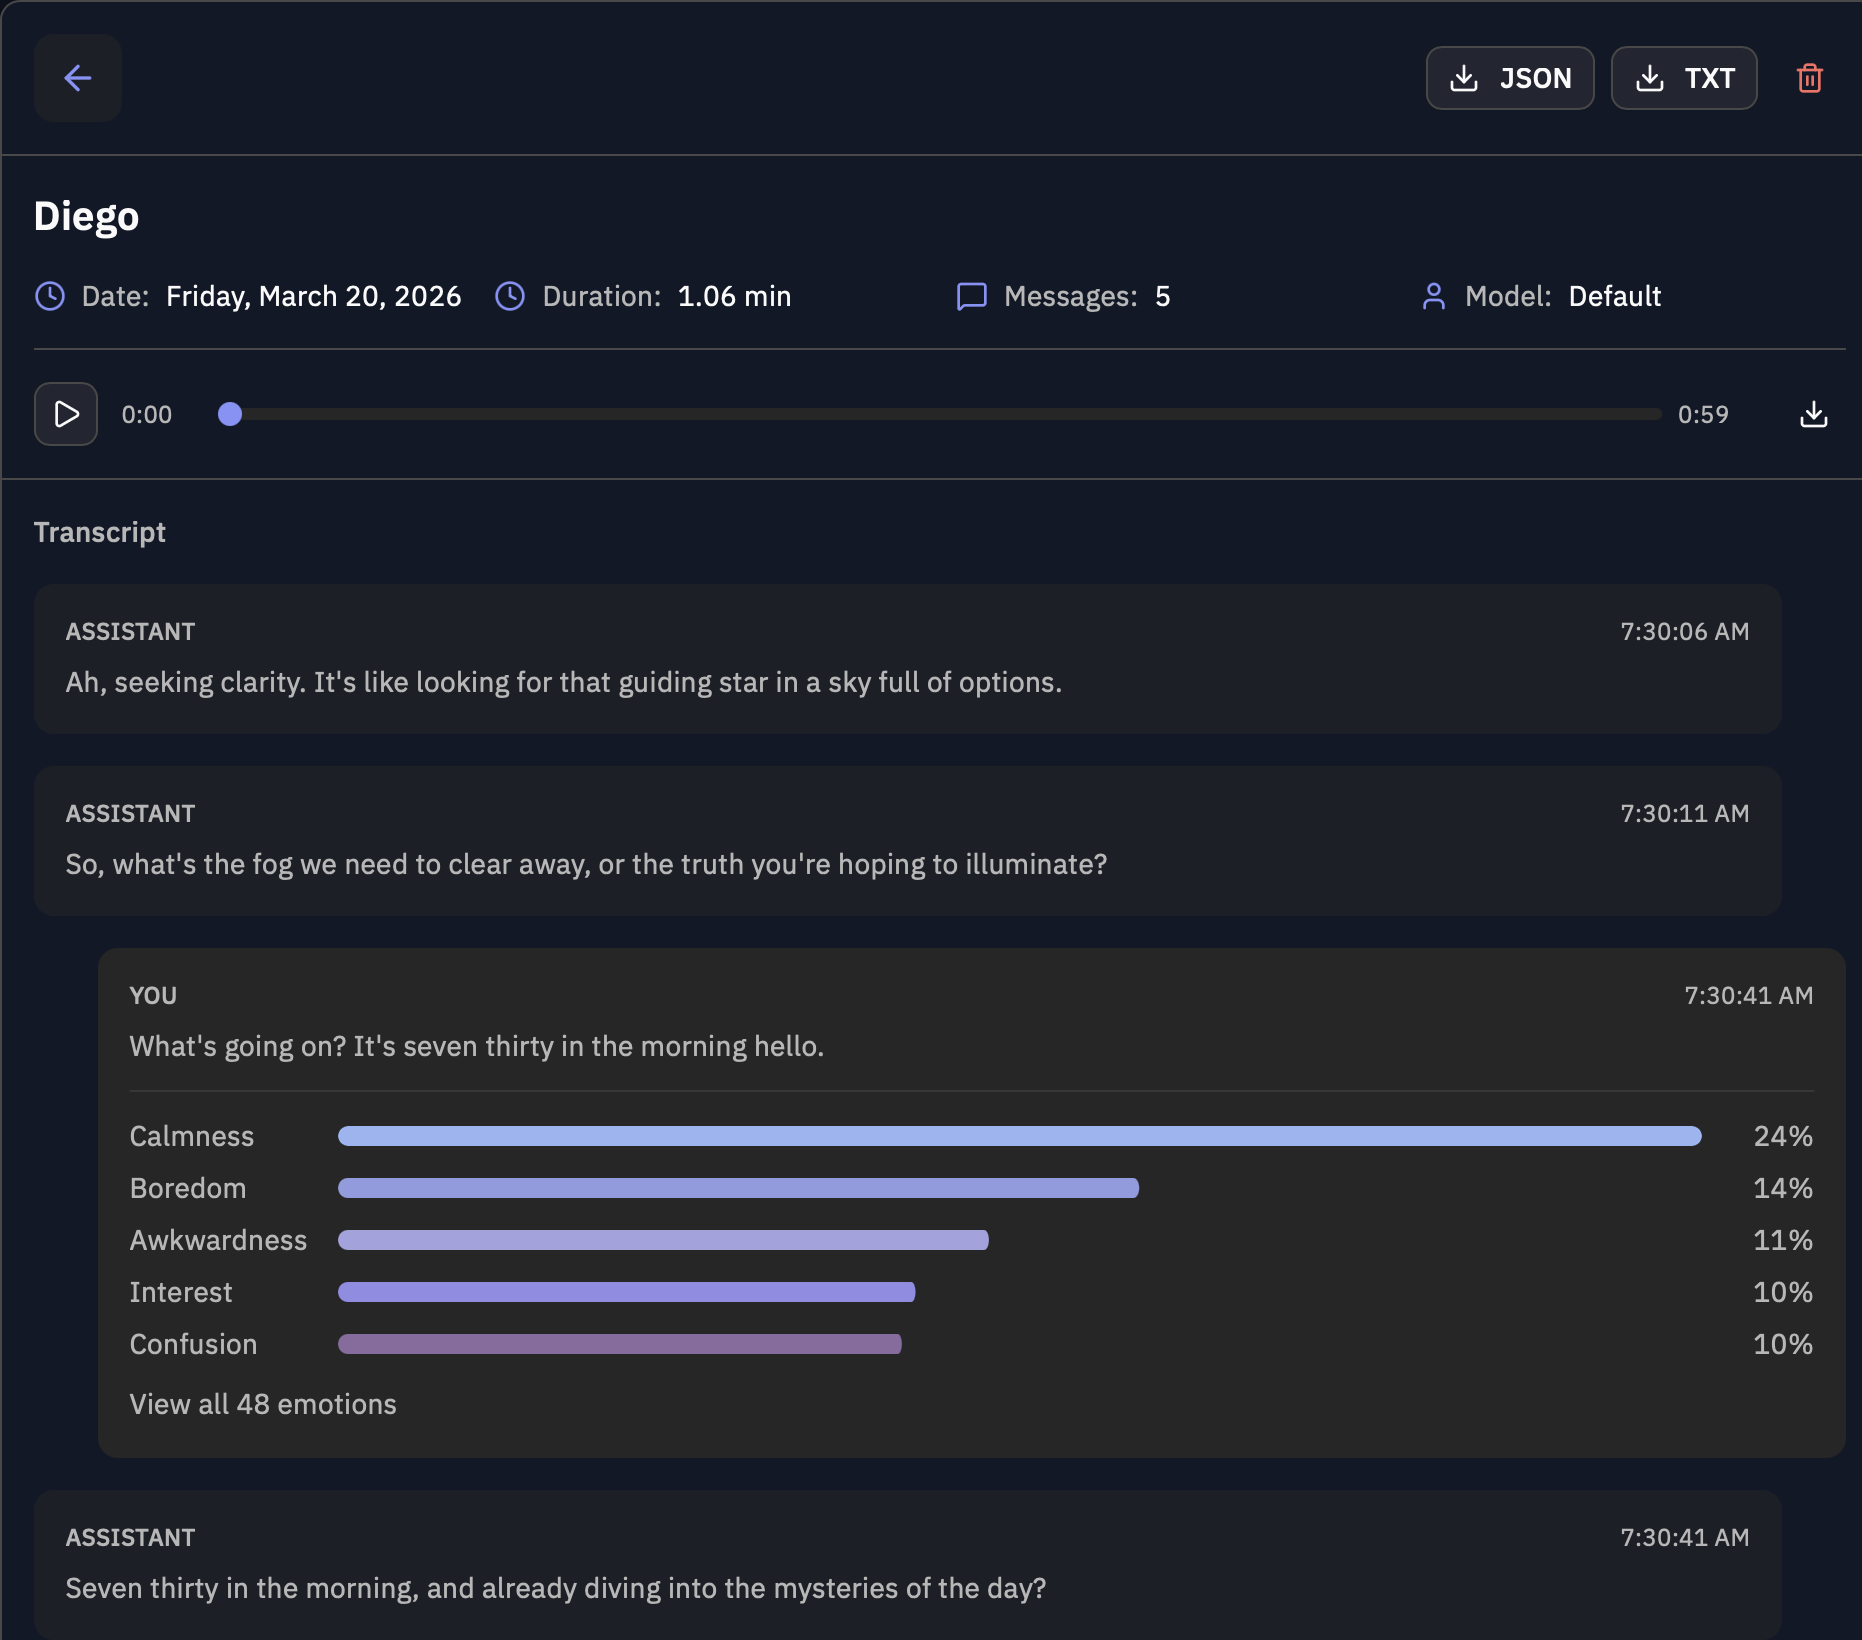Click your message 'What's going on?...'
Image resolution: width=1862 pixels, height=1640 pixels.
[x=477, y=1046]
